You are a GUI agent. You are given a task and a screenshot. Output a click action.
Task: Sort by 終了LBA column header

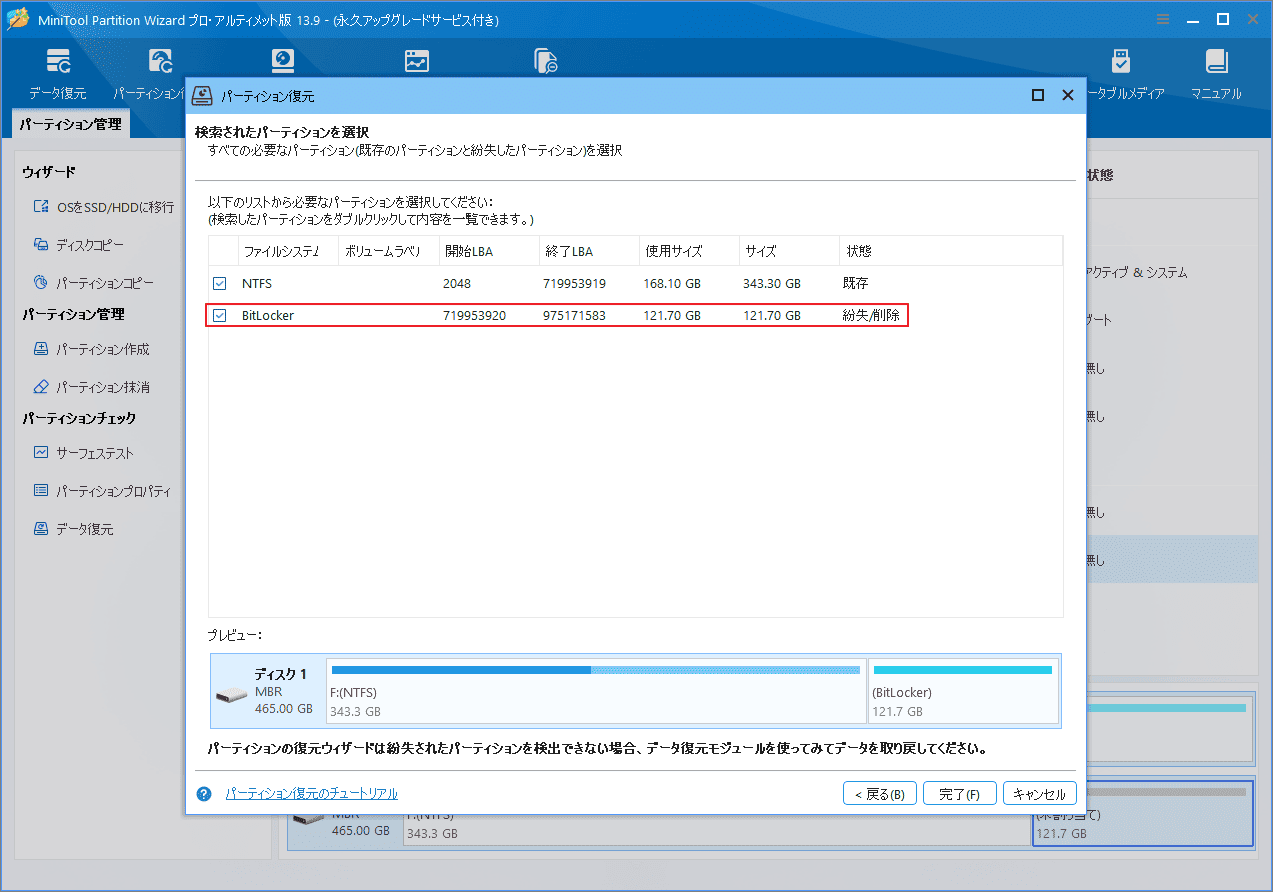coord(588,251)
